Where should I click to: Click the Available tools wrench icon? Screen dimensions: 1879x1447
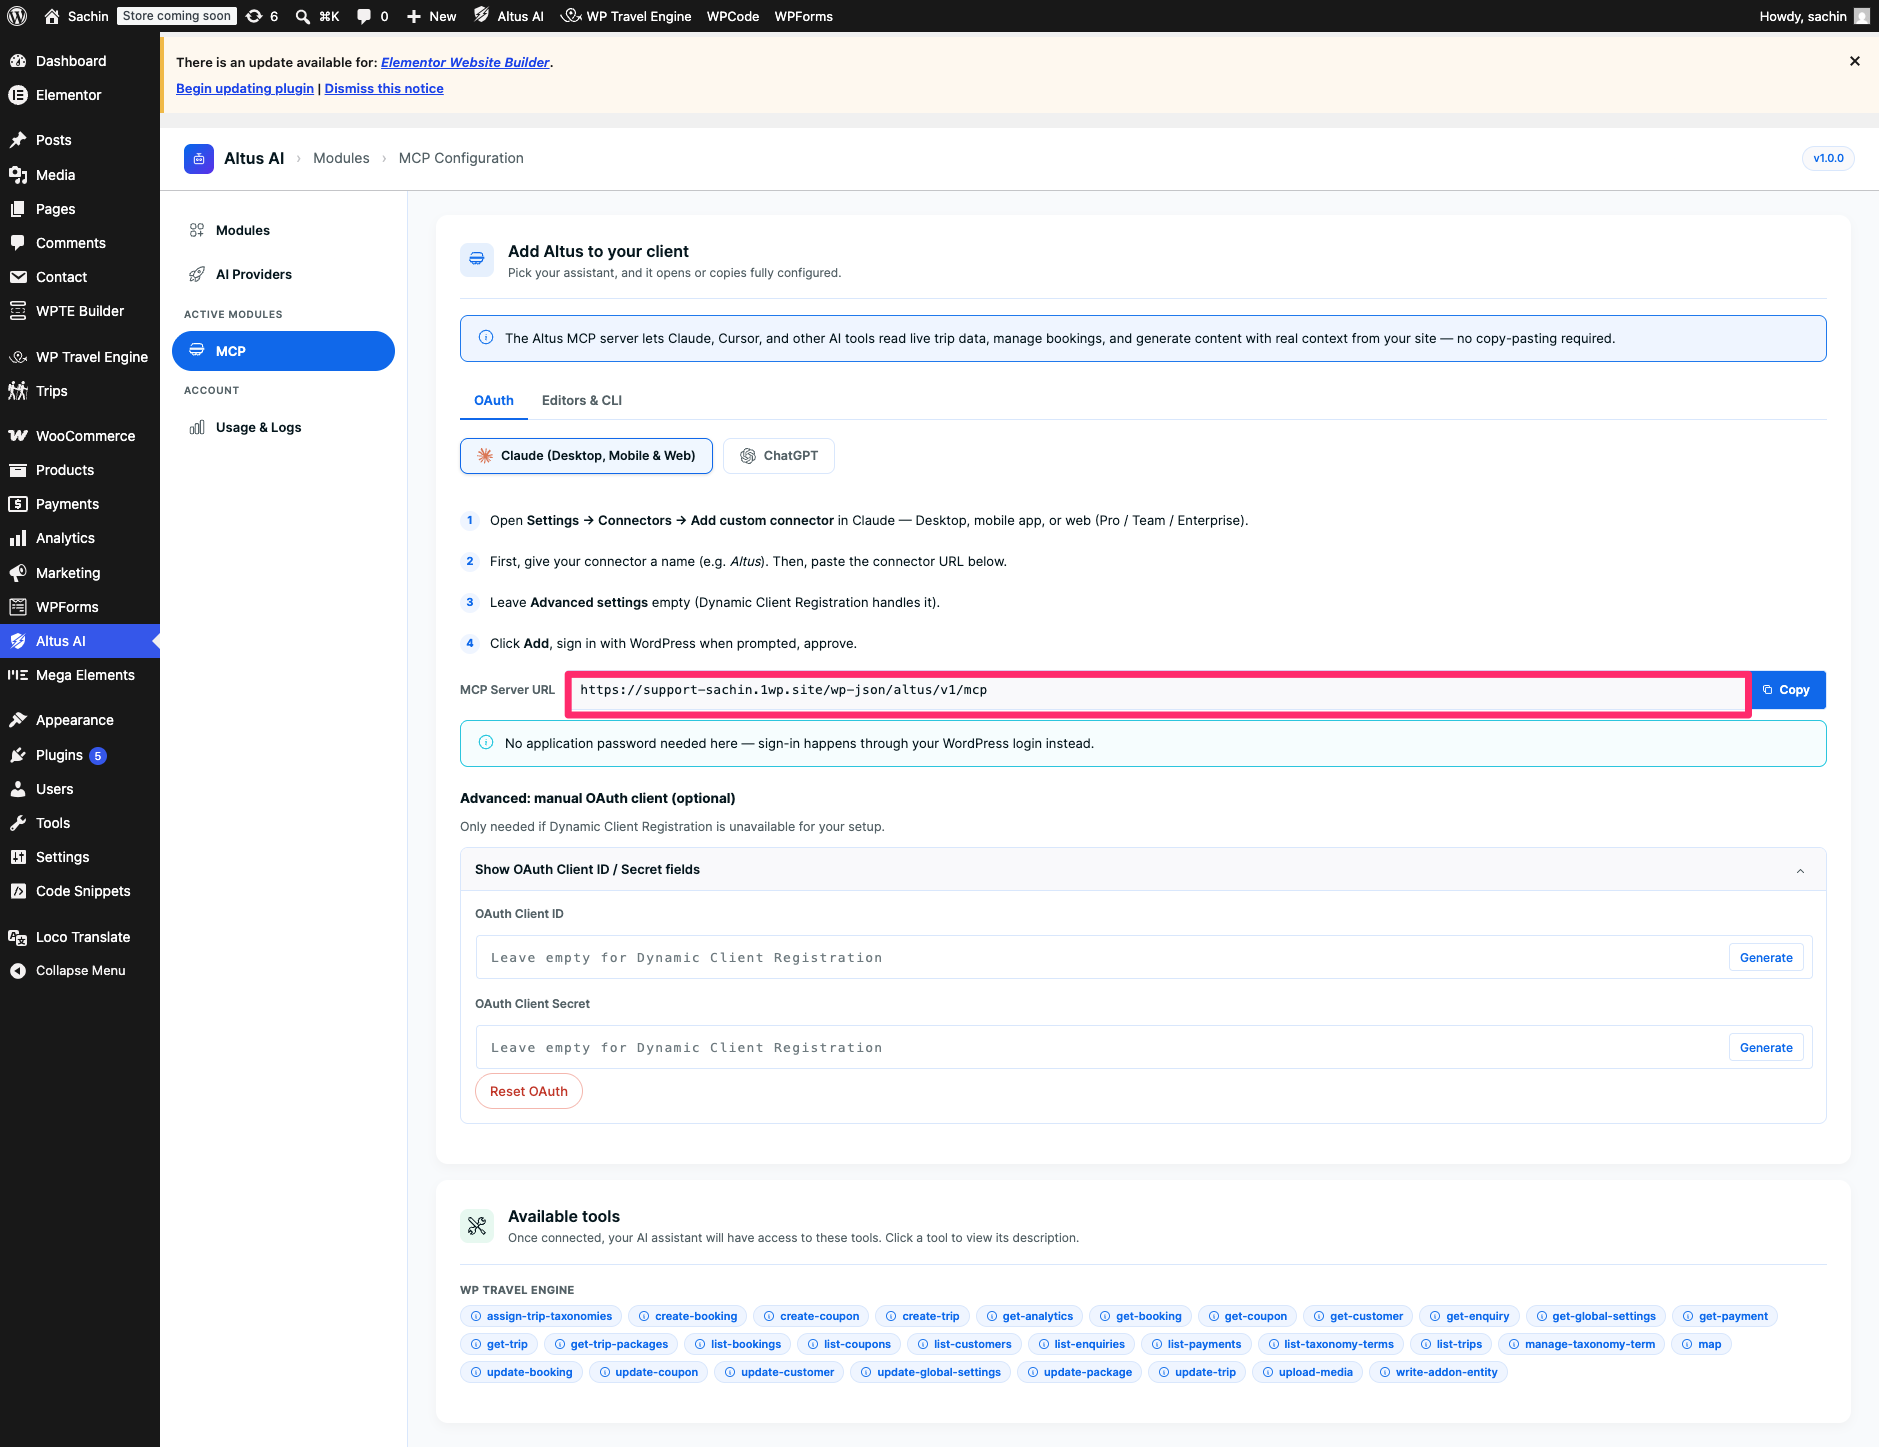pos(477,1226)
